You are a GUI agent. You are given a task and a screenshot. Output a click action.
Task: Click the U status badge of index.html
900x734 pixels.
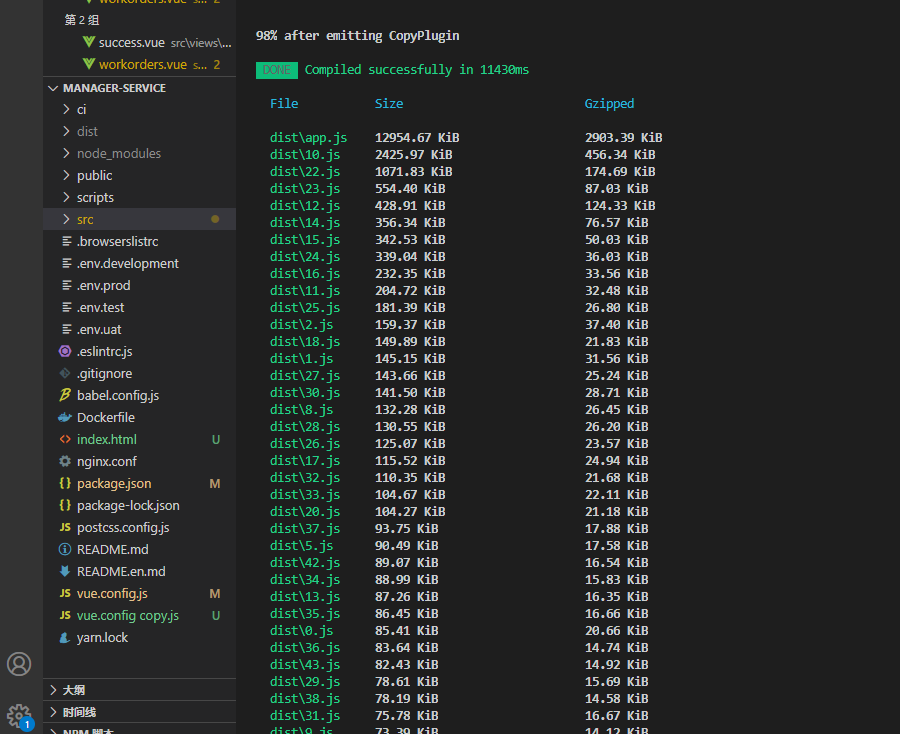216,440
